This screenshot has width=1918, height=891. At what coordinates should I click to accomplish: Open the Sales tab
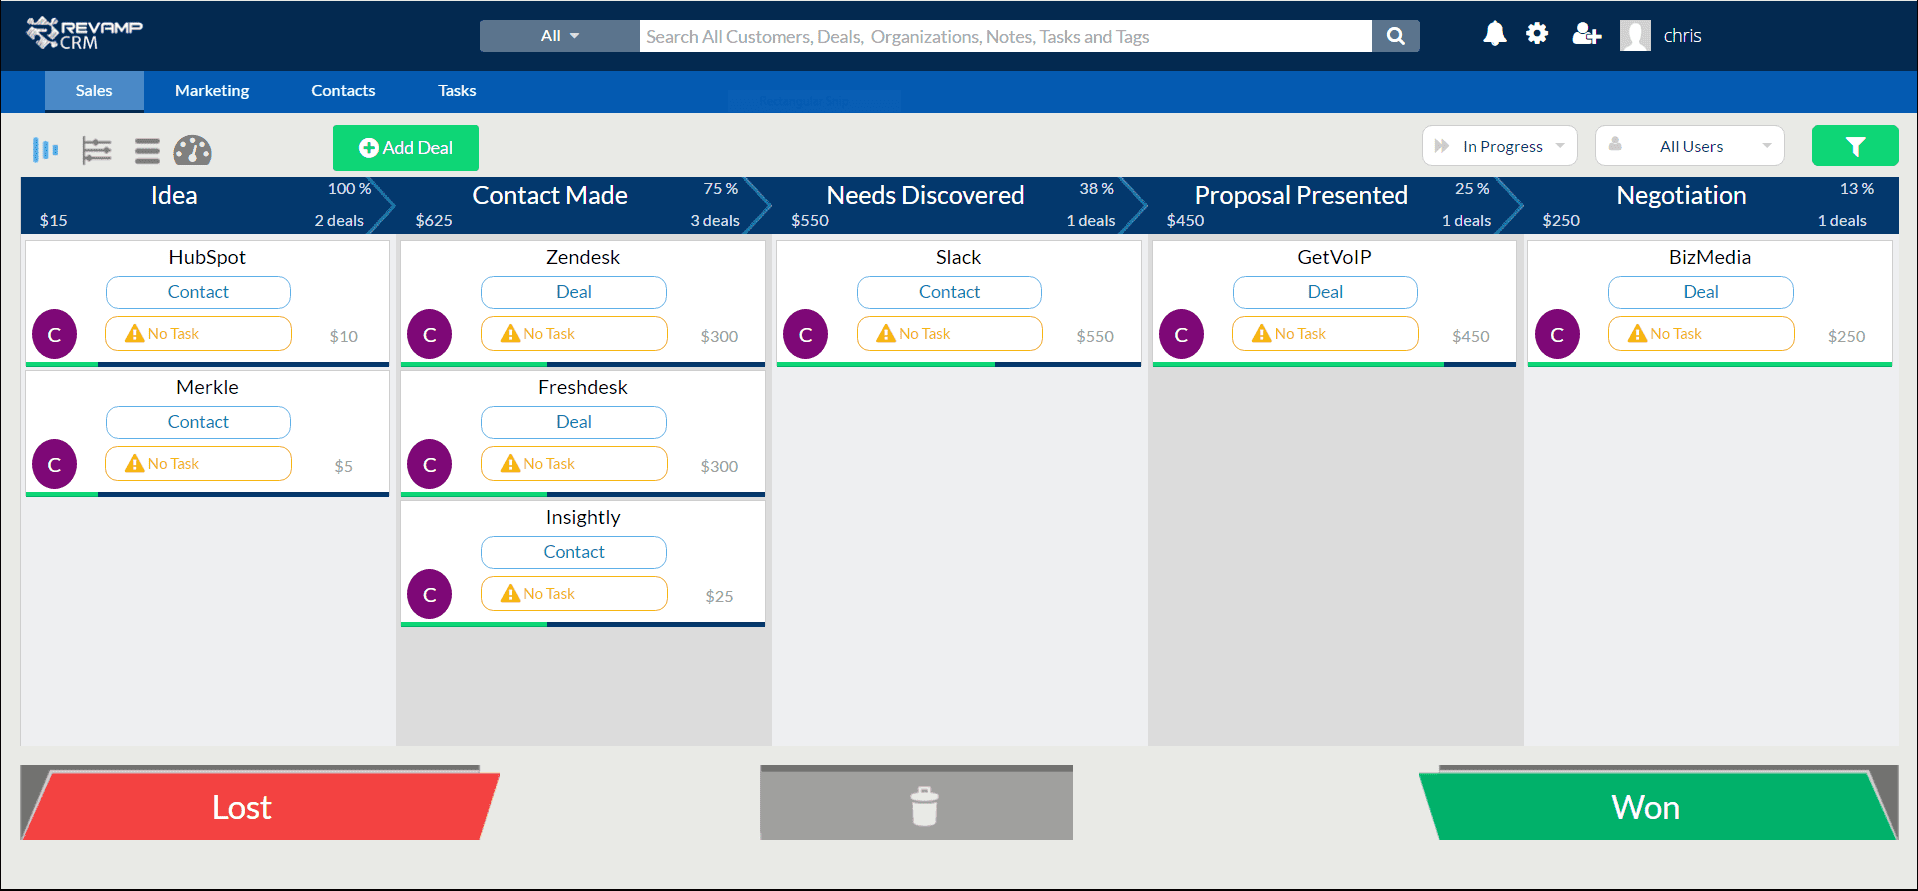coord(94,91)
